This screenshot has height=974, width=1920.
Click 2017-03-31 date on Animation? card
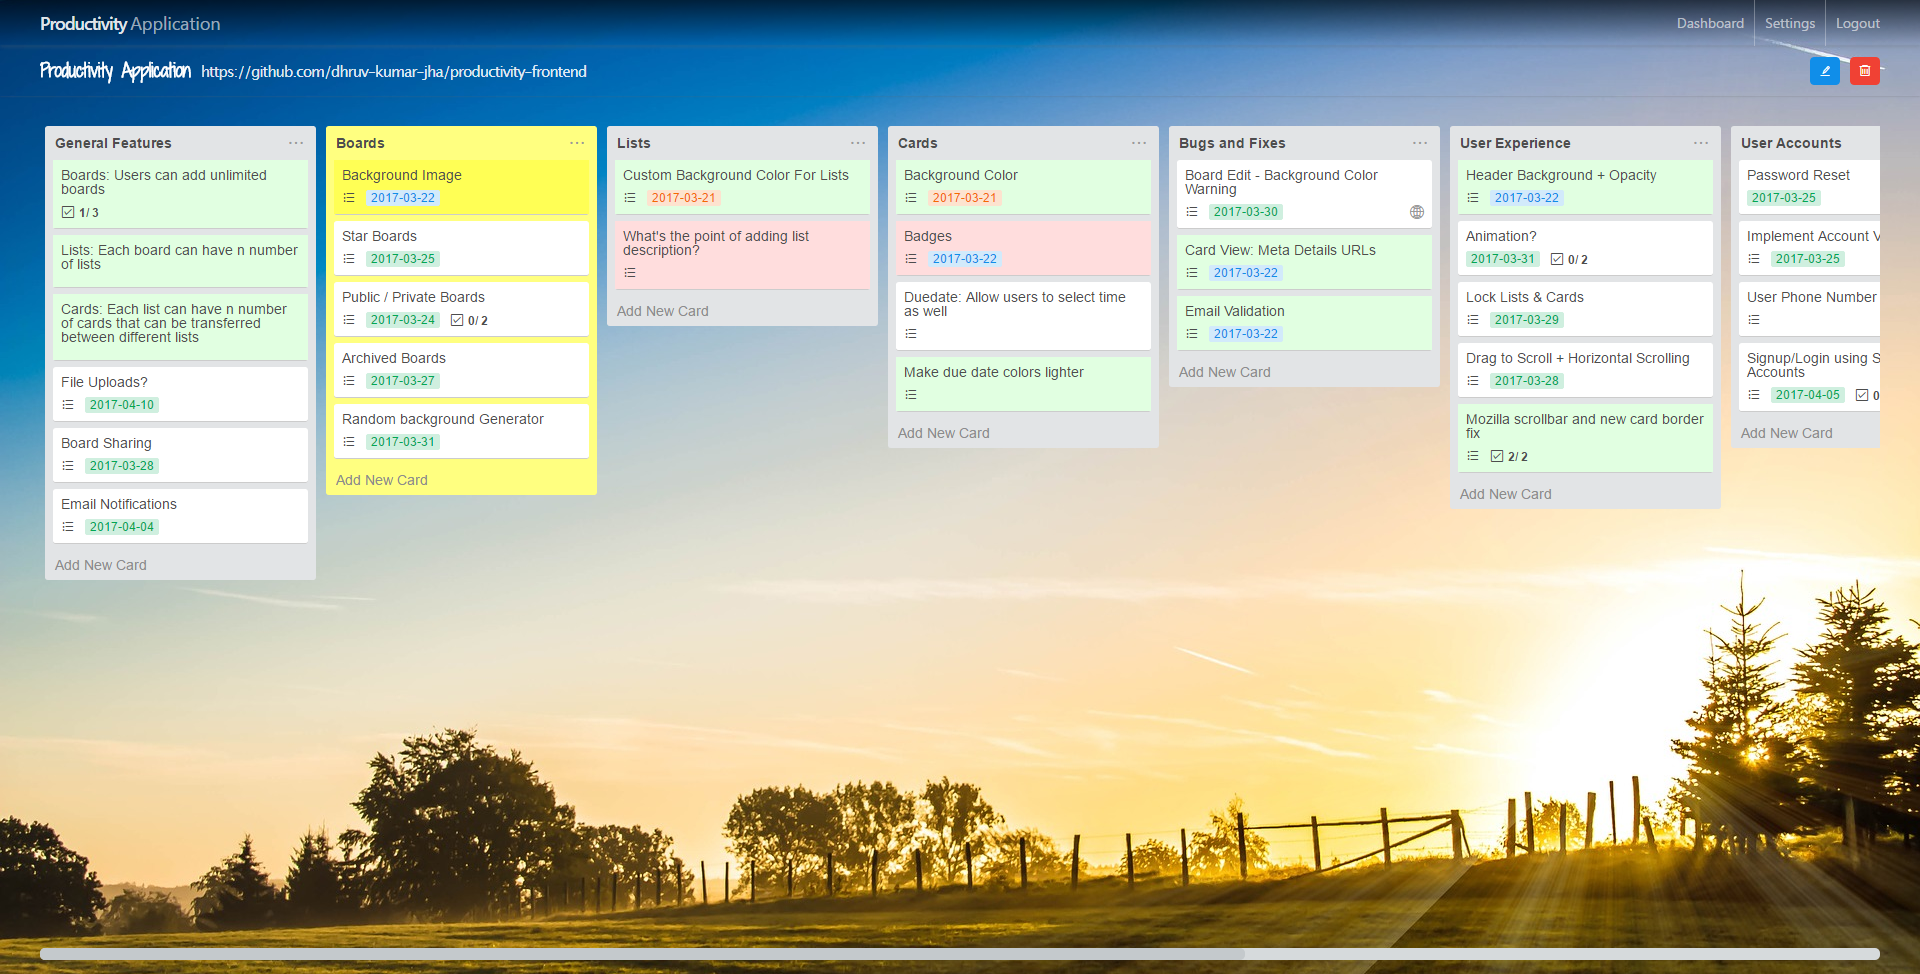coord(1503,259)
